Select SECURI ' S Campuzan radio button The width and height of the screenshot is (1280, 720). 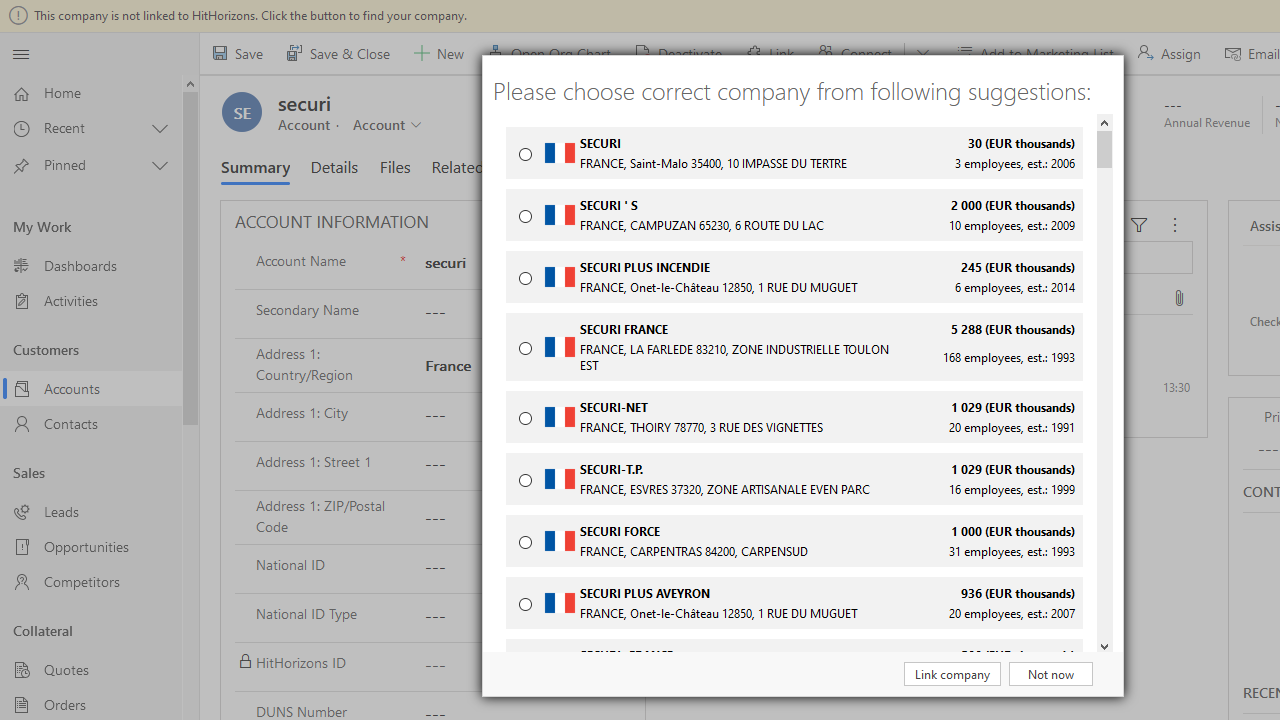525,216
